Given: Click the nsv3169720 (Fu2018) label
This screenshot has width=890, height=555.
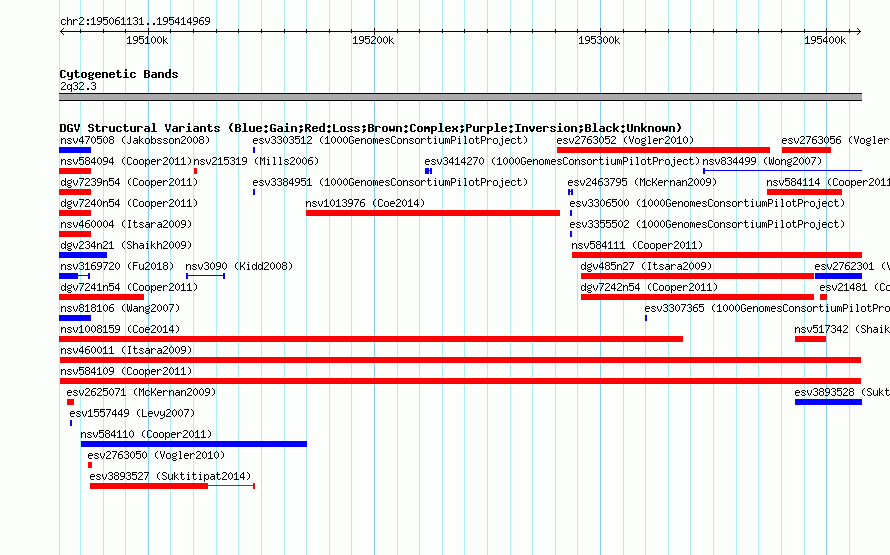Looking at the screenshot, I should [117, 266].
